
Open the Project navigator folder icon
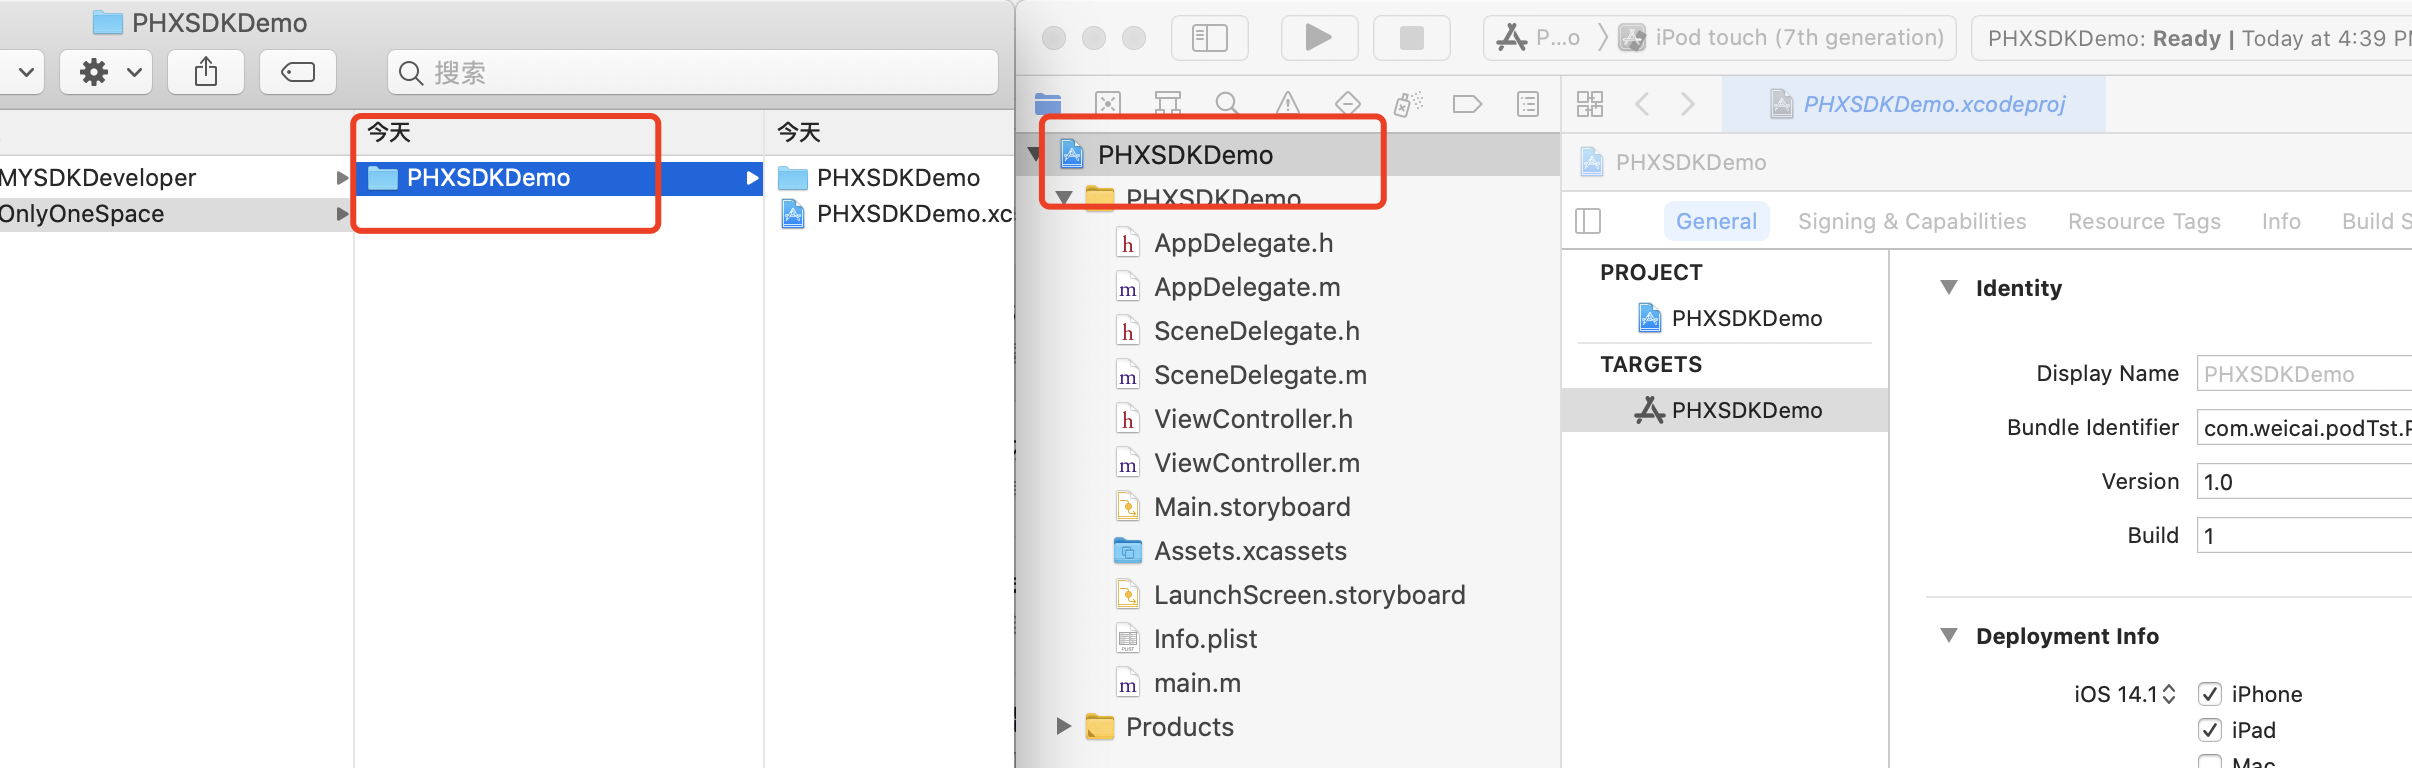click(1048, 103)
